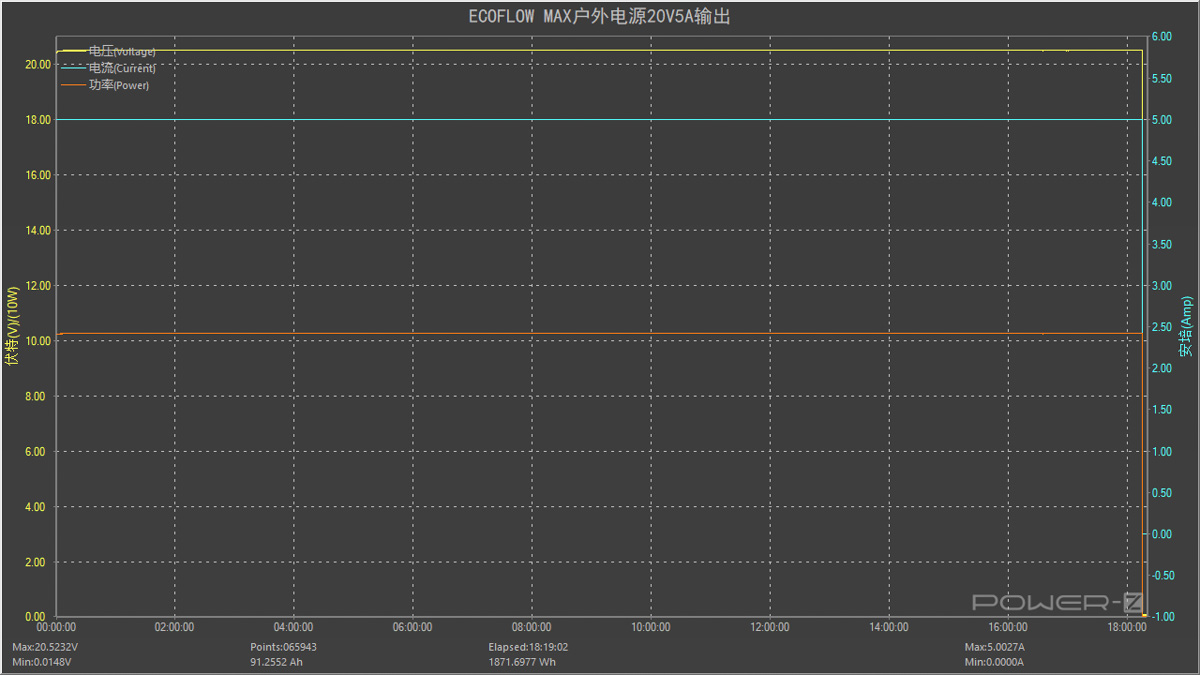Toggle the 电流(Current) legend entry
This screenshot has height=675, width=1200.
[x=122, y=68]
